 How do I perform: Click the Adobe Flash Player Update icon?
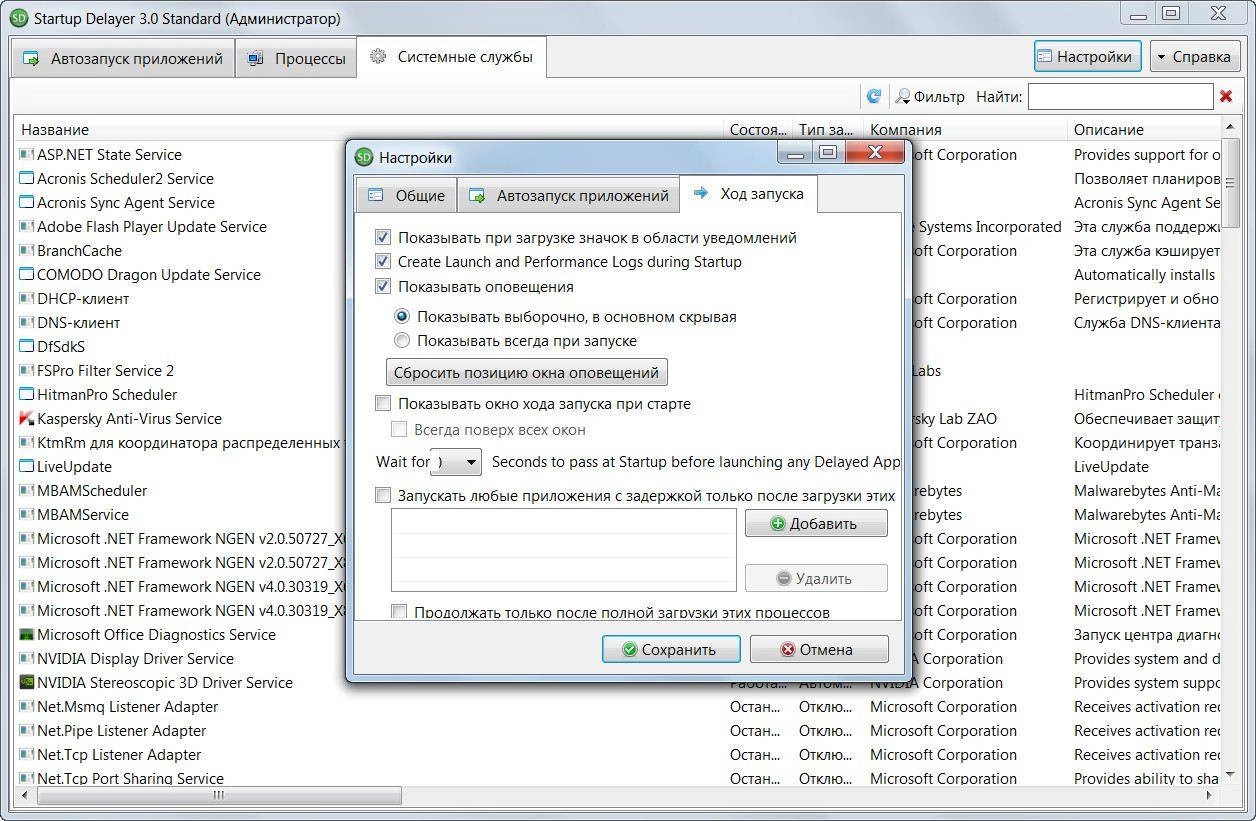tap(27, 227)
